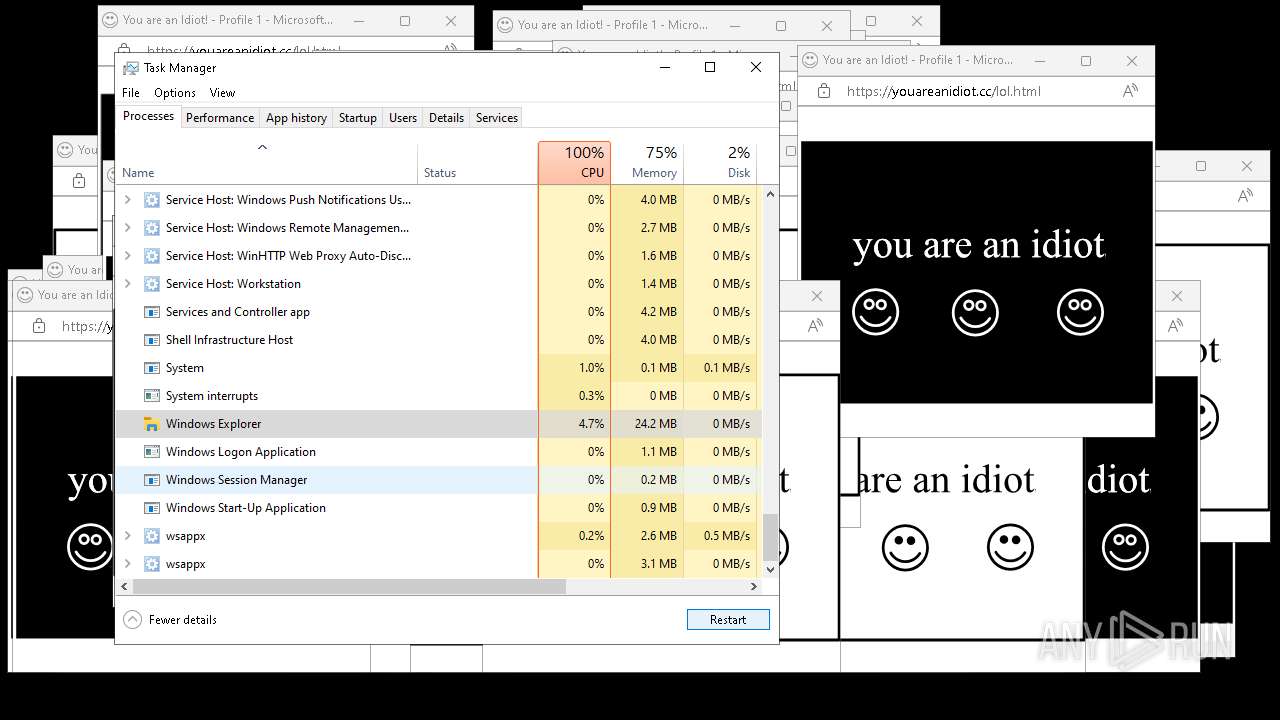Image resolution: width=1280 pixels, height=720 pixels.
Task: Click the gear icon of Service Host: Windows Remote Management
Action: [152, 228]
